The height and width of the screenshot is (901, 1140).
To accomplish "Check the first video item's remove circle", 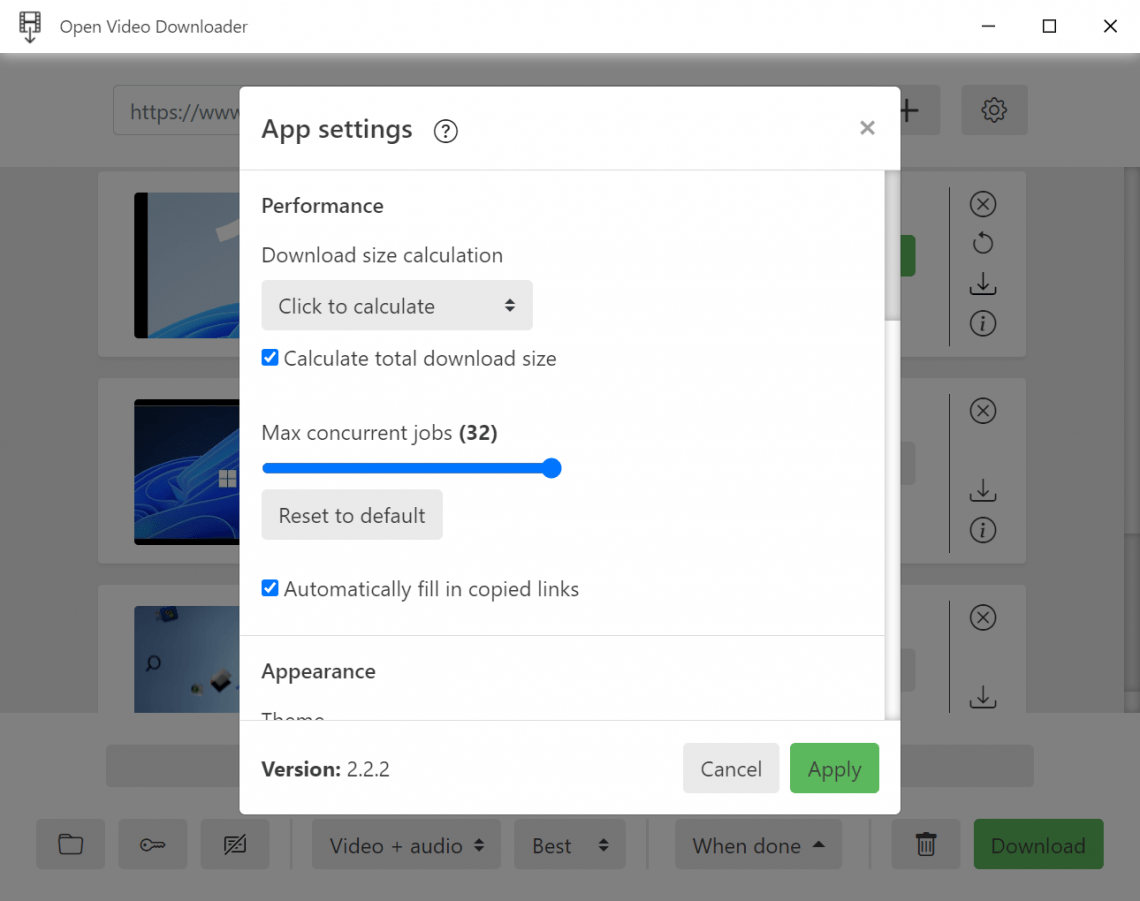I will [x=982, y=204].
